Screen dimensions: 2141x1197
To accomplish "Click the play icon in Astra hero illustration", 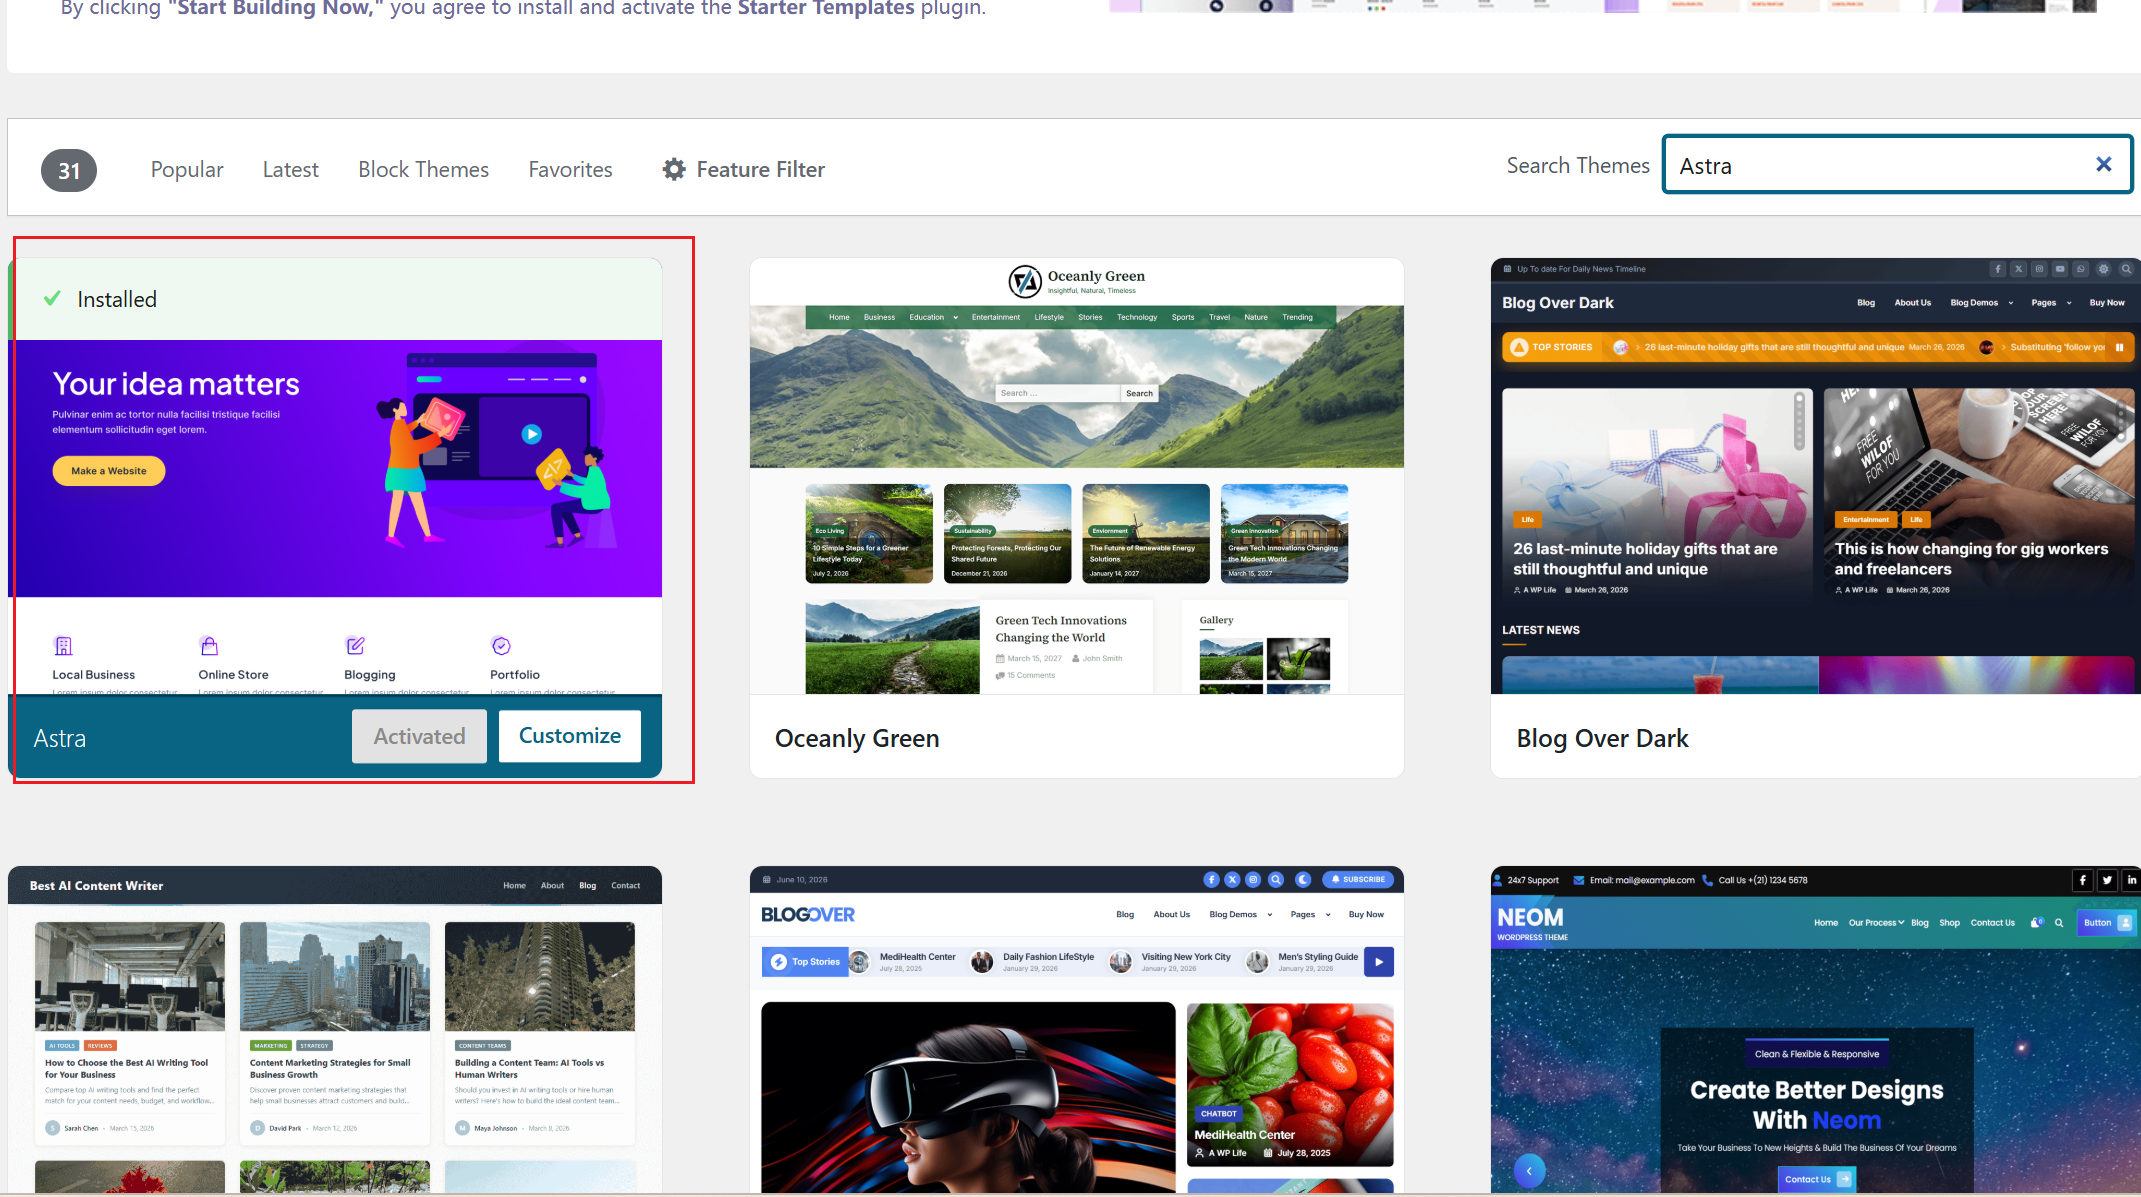I will (x=532, y=434).
